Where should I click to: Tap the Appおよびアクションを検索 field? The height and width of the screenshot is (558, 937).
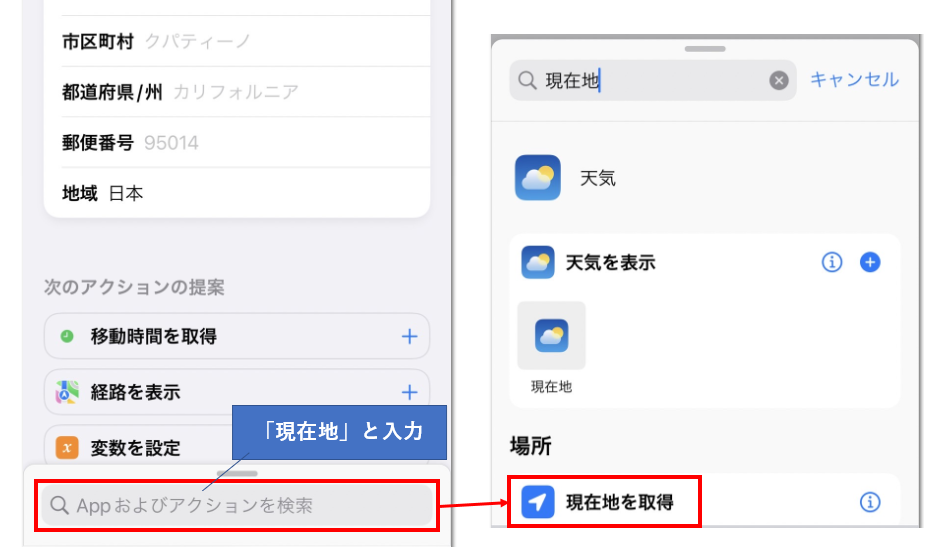(x=237, y=505)
